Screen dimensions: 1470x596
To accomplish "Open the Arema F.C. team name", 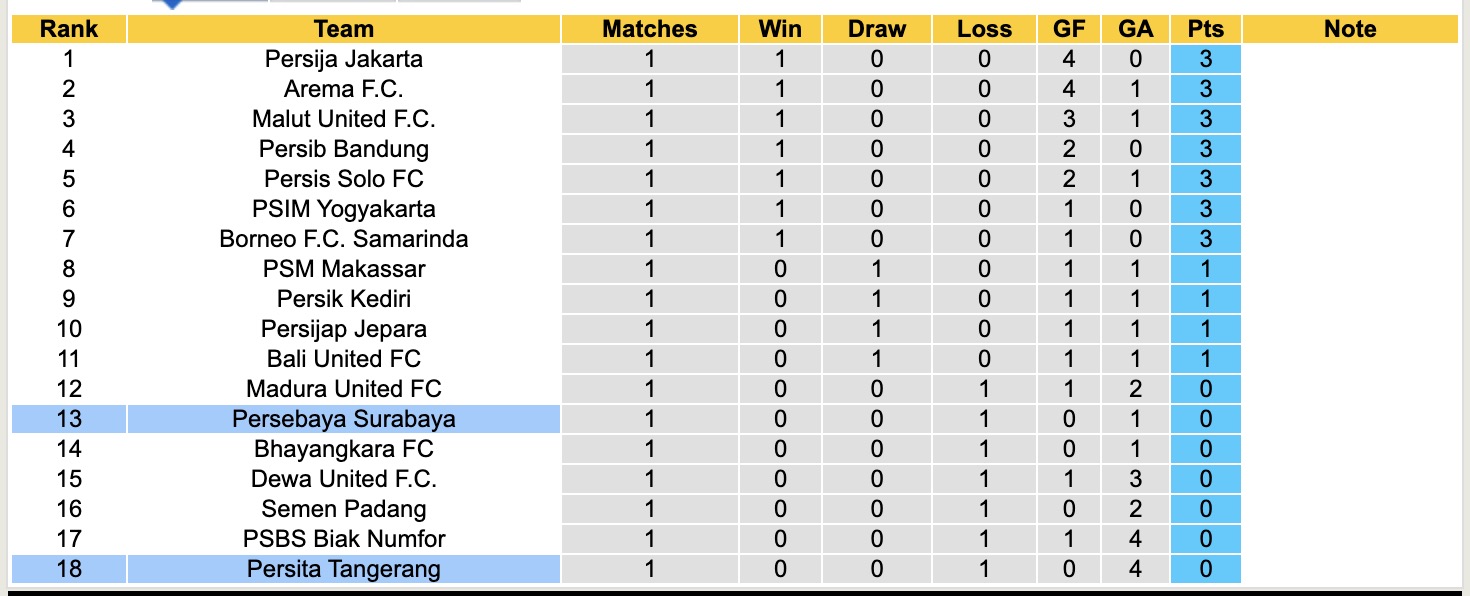I will (x=343, y=89).
